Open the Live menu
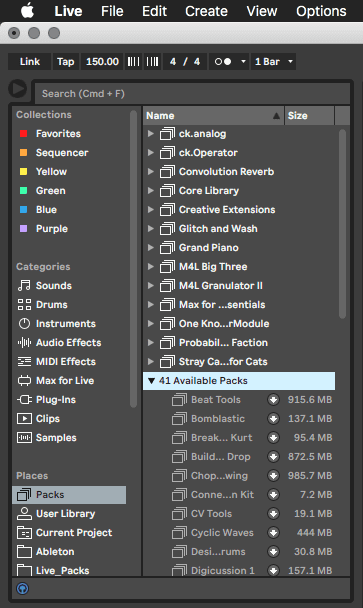 coord(68,11)
